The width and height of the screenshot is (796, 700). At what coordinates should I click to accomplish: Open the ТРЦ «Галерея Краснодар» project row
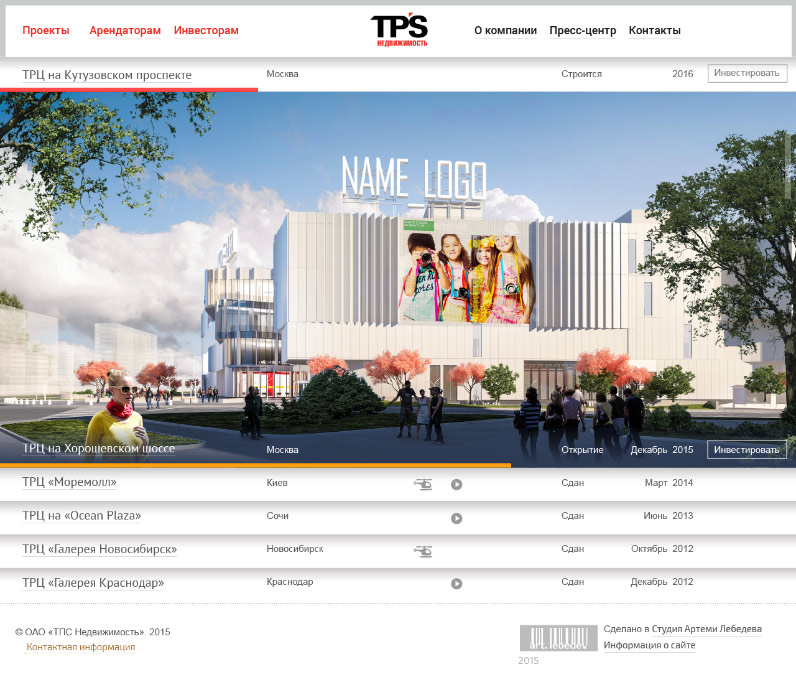[x=93, y=583]
